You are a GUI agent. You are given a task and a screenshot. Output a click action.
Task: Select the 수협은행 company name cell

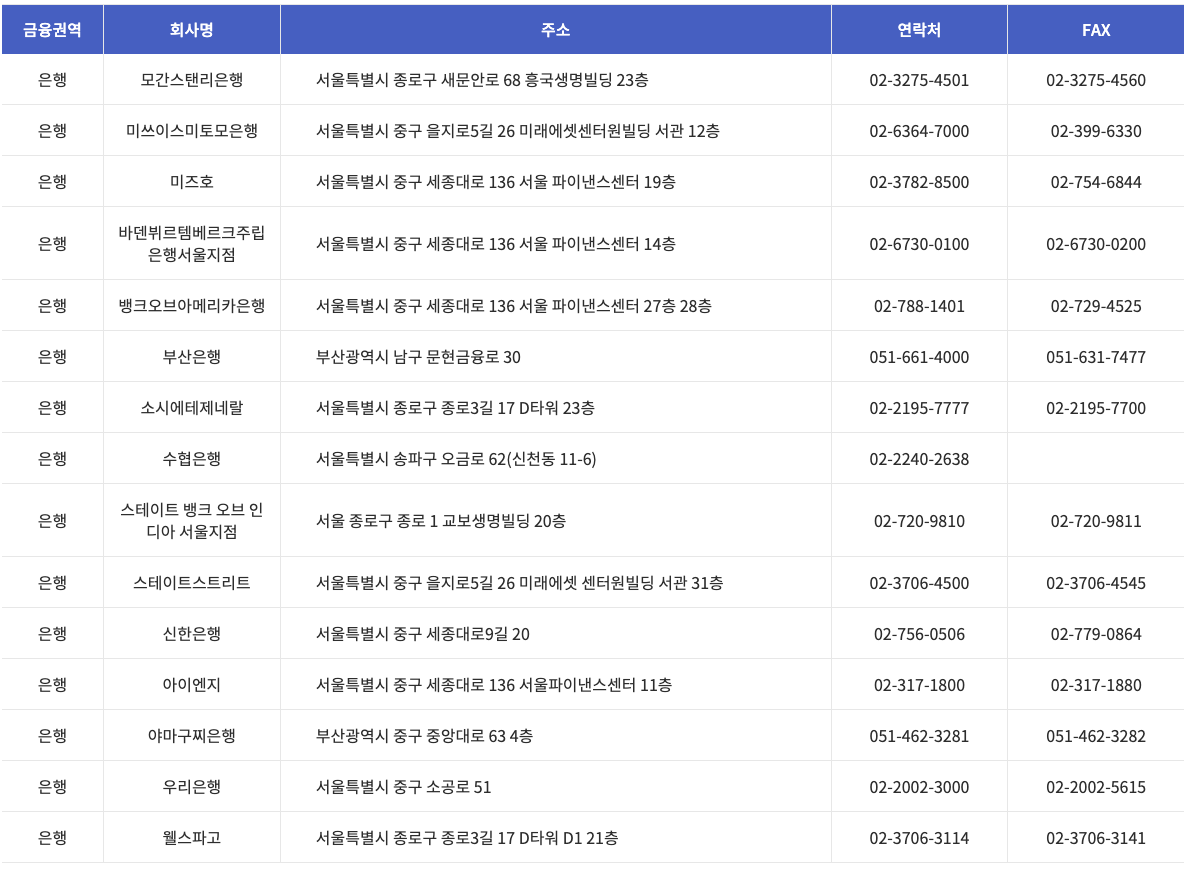pos(192,458)
